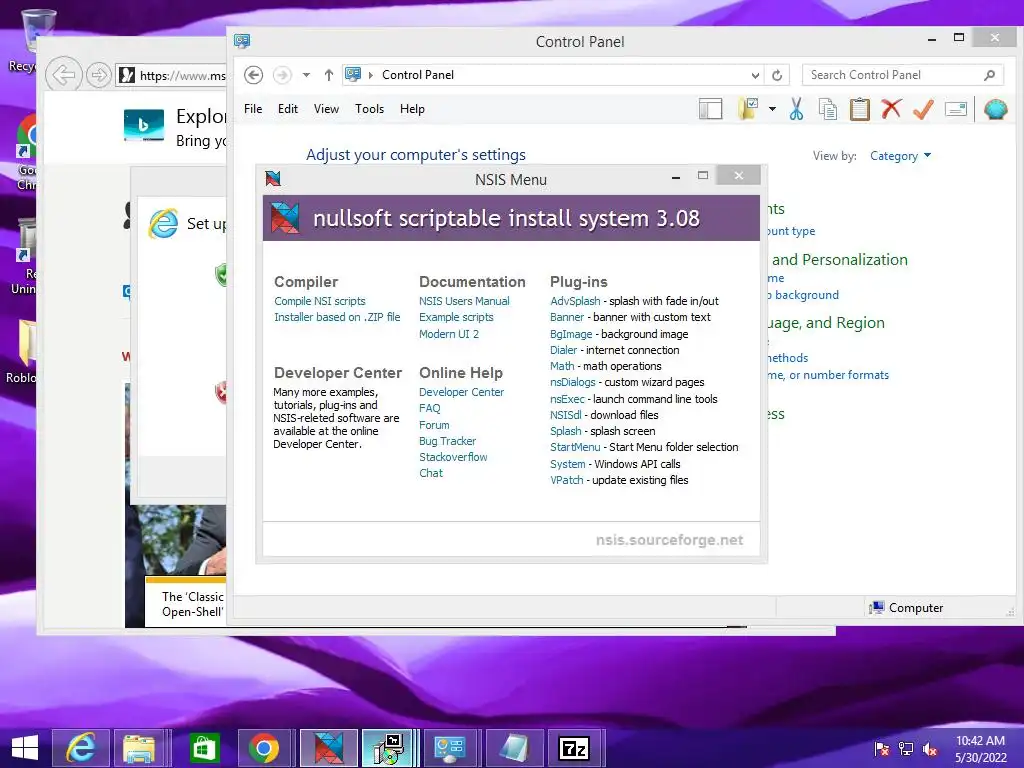This screenshot has width=1024, height=768.
Task: Click the folder options icon in Control Panel toolbar
Action: [x=748, y=109]
